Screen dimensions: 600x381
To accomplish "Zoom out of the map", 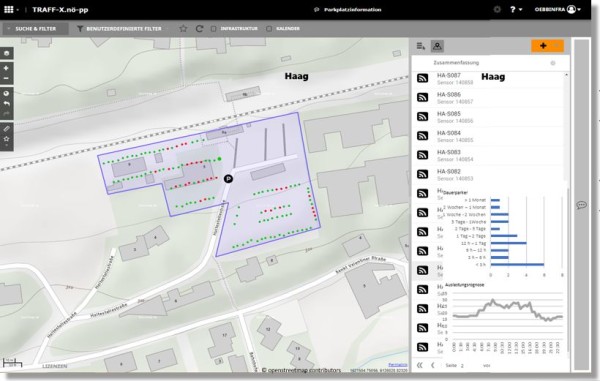I will point(6,78).
